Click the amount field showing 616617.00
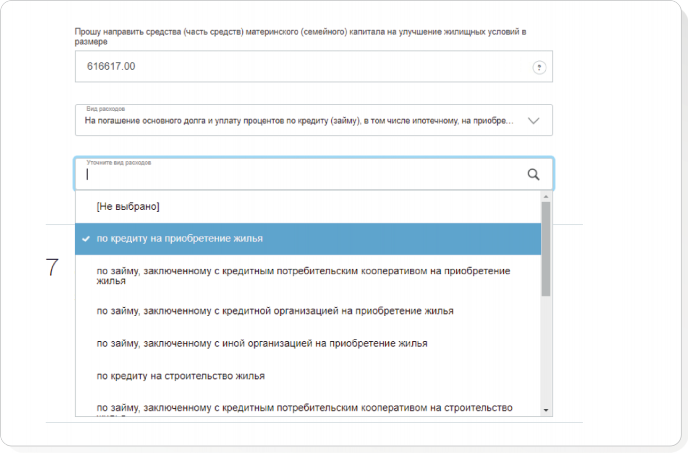The image size is (688, 453). click(313, 66)
